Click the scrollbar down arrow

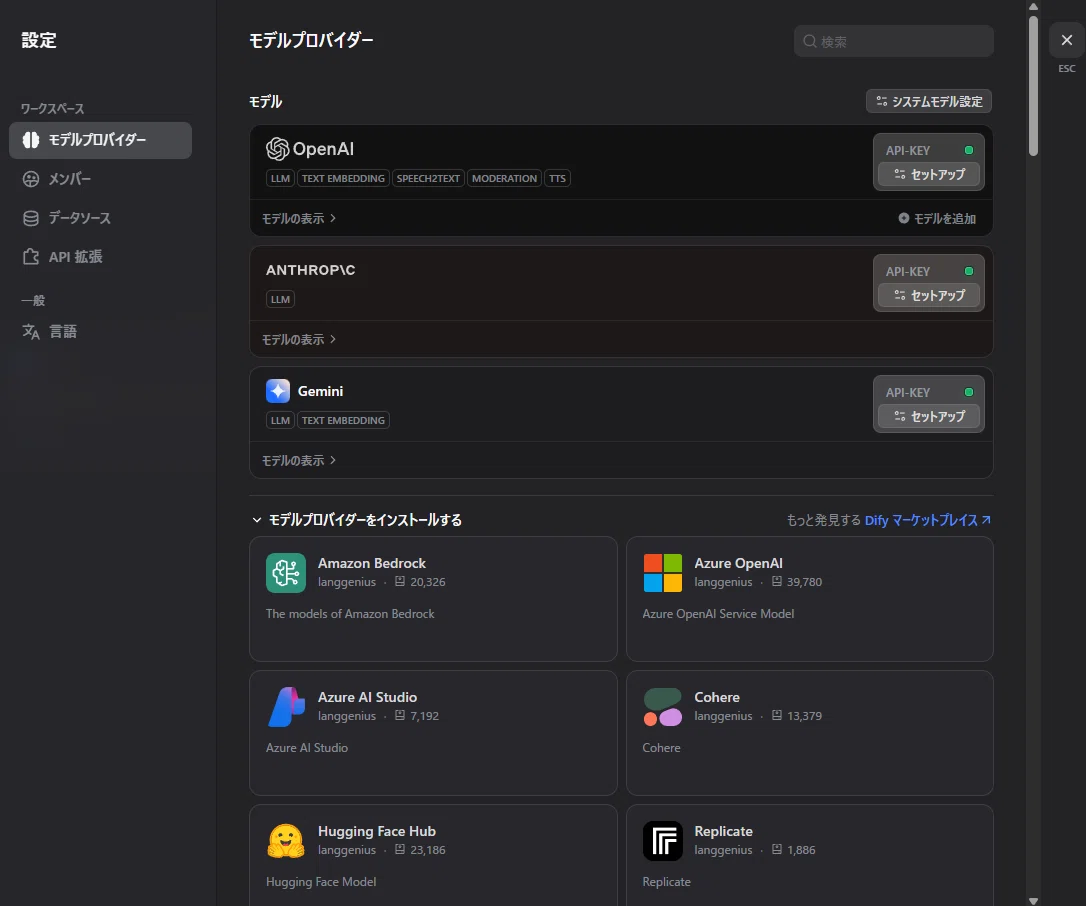(1033, 900)
